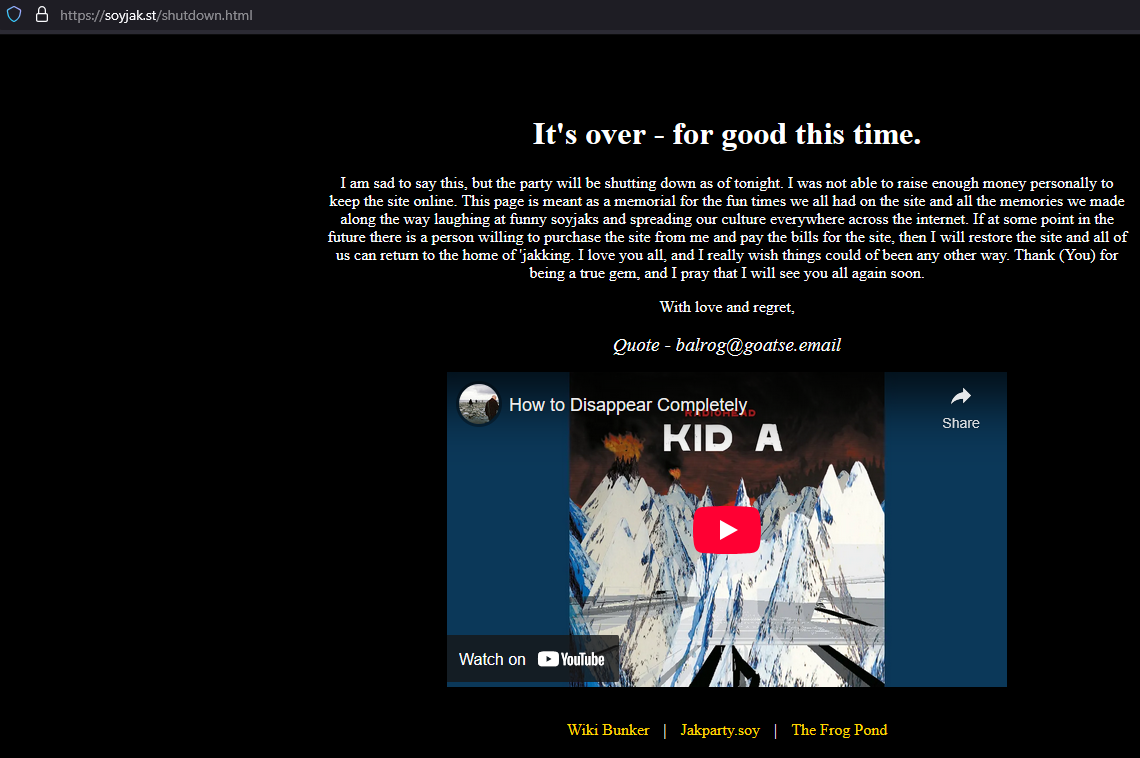Image resolution: width=1140 pixels, height=758 pixels.
Task: Click separator between Wiki Bunker and Jakparty.soy
Action: 665,730
